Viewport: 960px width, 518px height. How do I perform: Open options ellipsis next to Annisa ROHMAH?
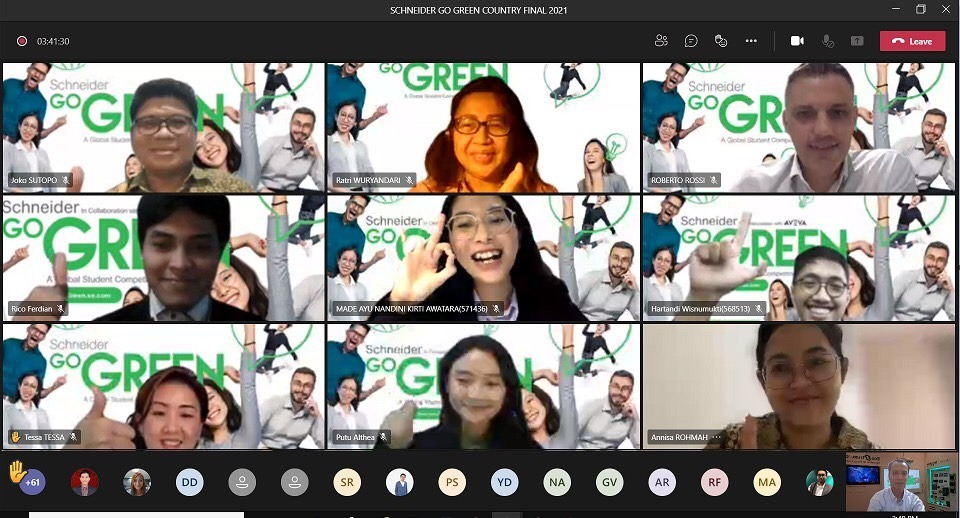716,437
